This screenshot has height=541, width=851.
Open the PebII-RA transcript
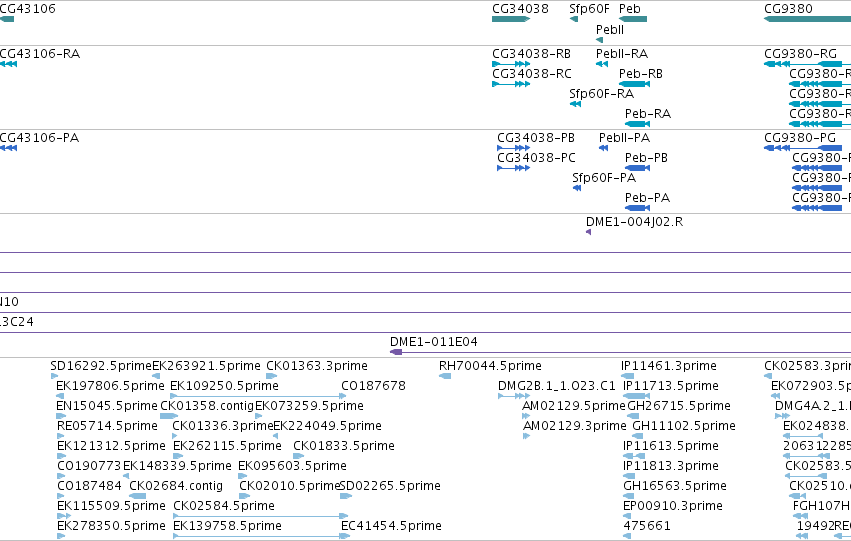621,54
